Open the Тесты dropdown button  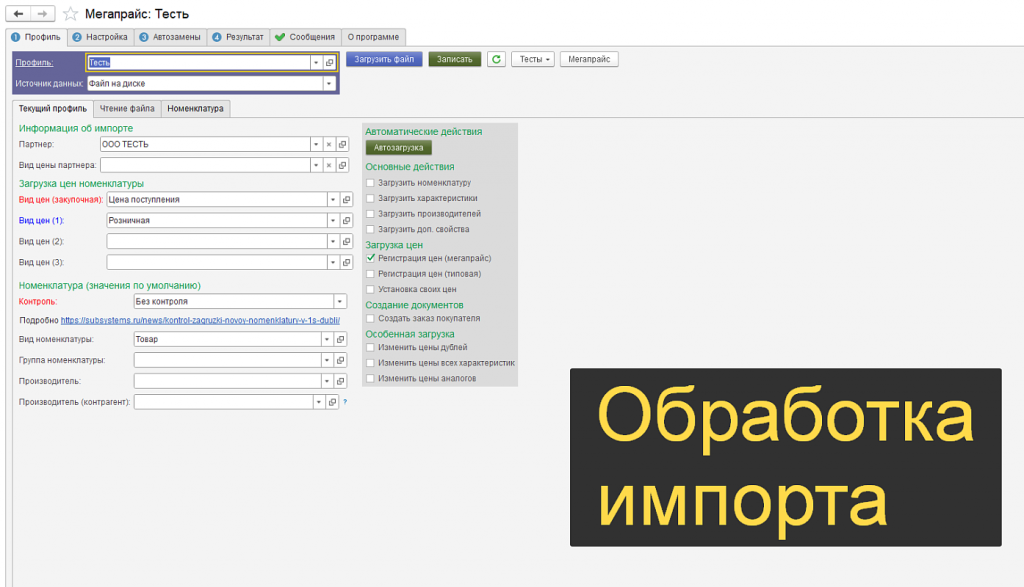point(533,59)
